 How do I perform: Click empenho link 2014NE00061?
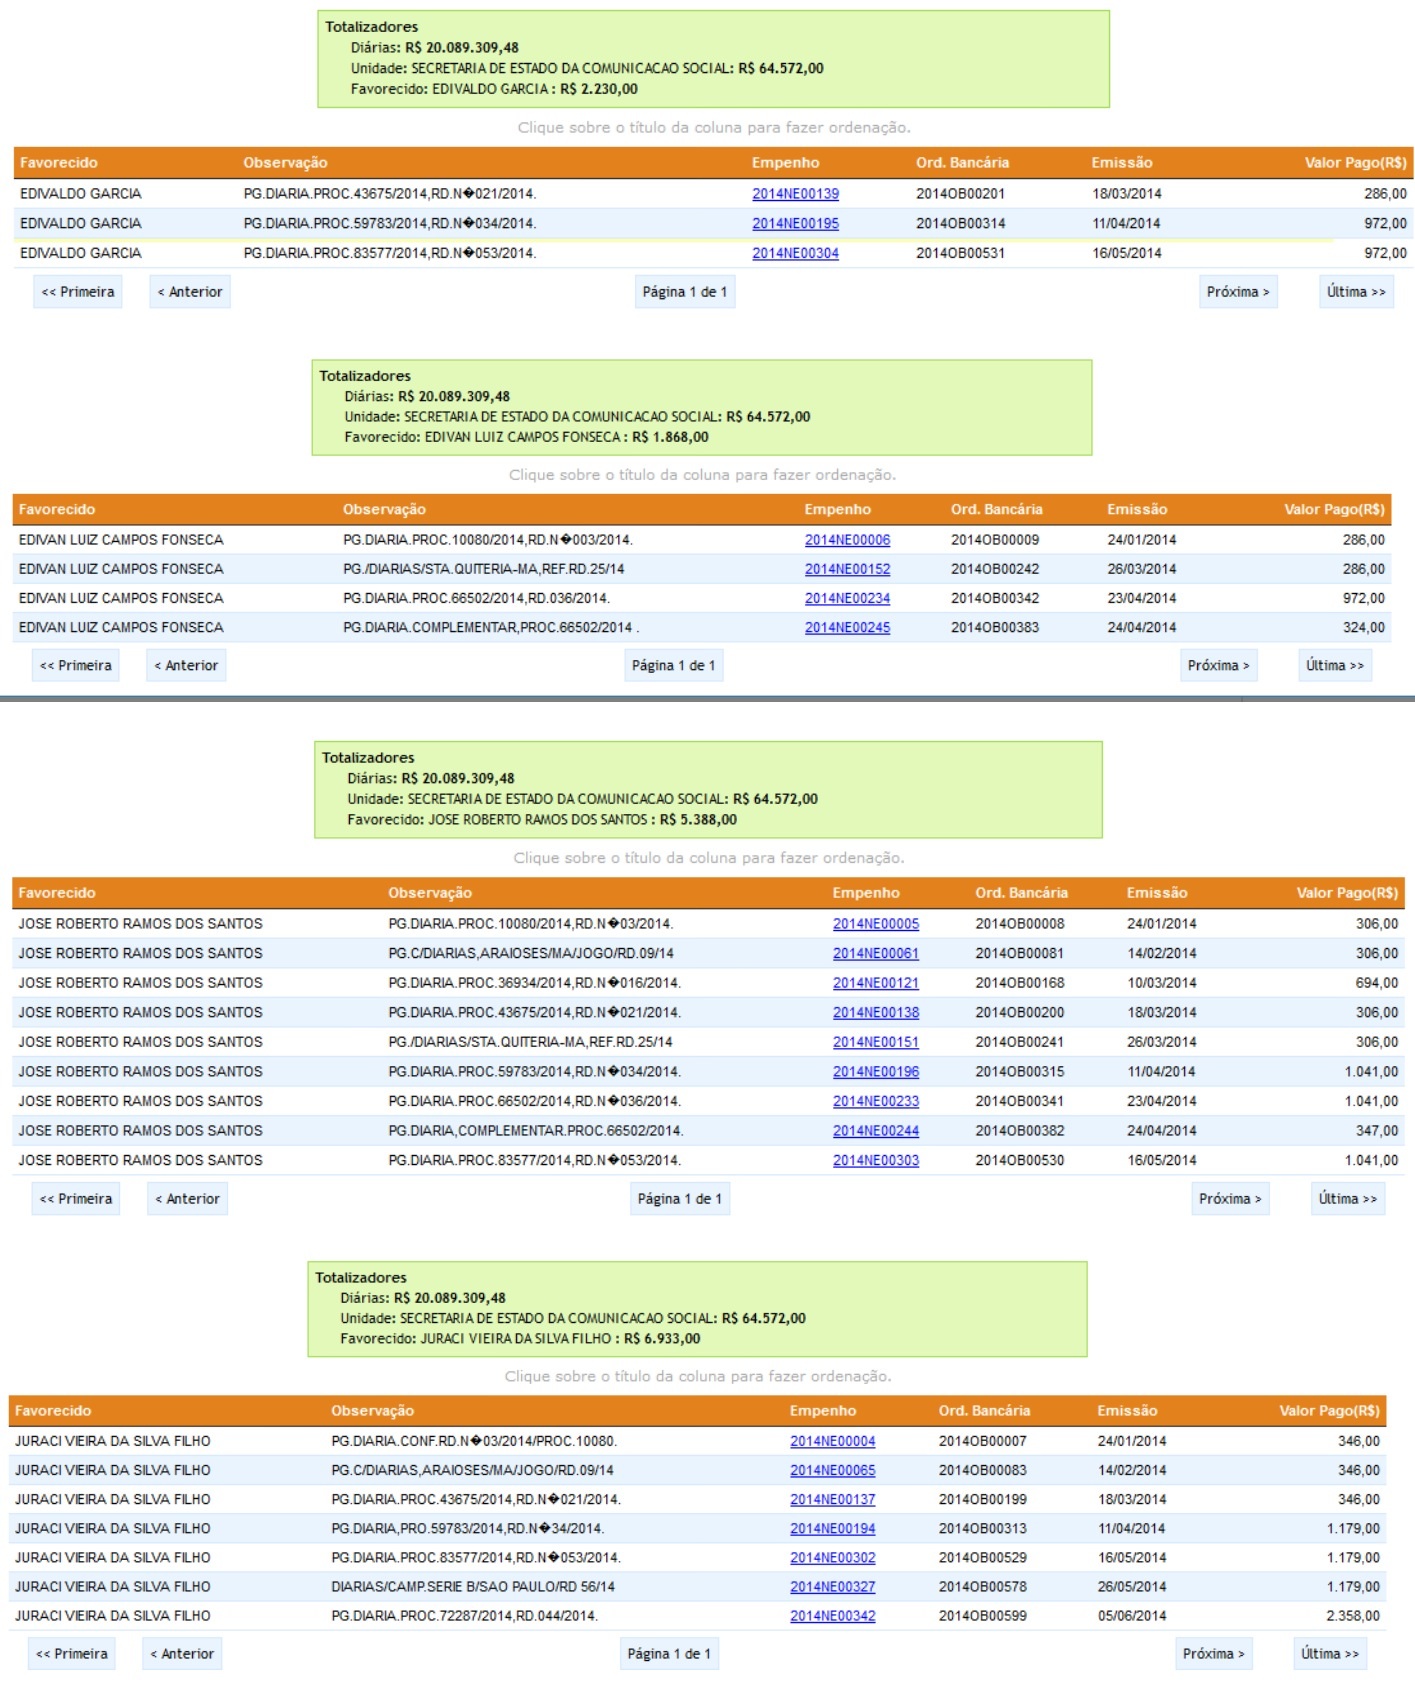tap(875, 954)
